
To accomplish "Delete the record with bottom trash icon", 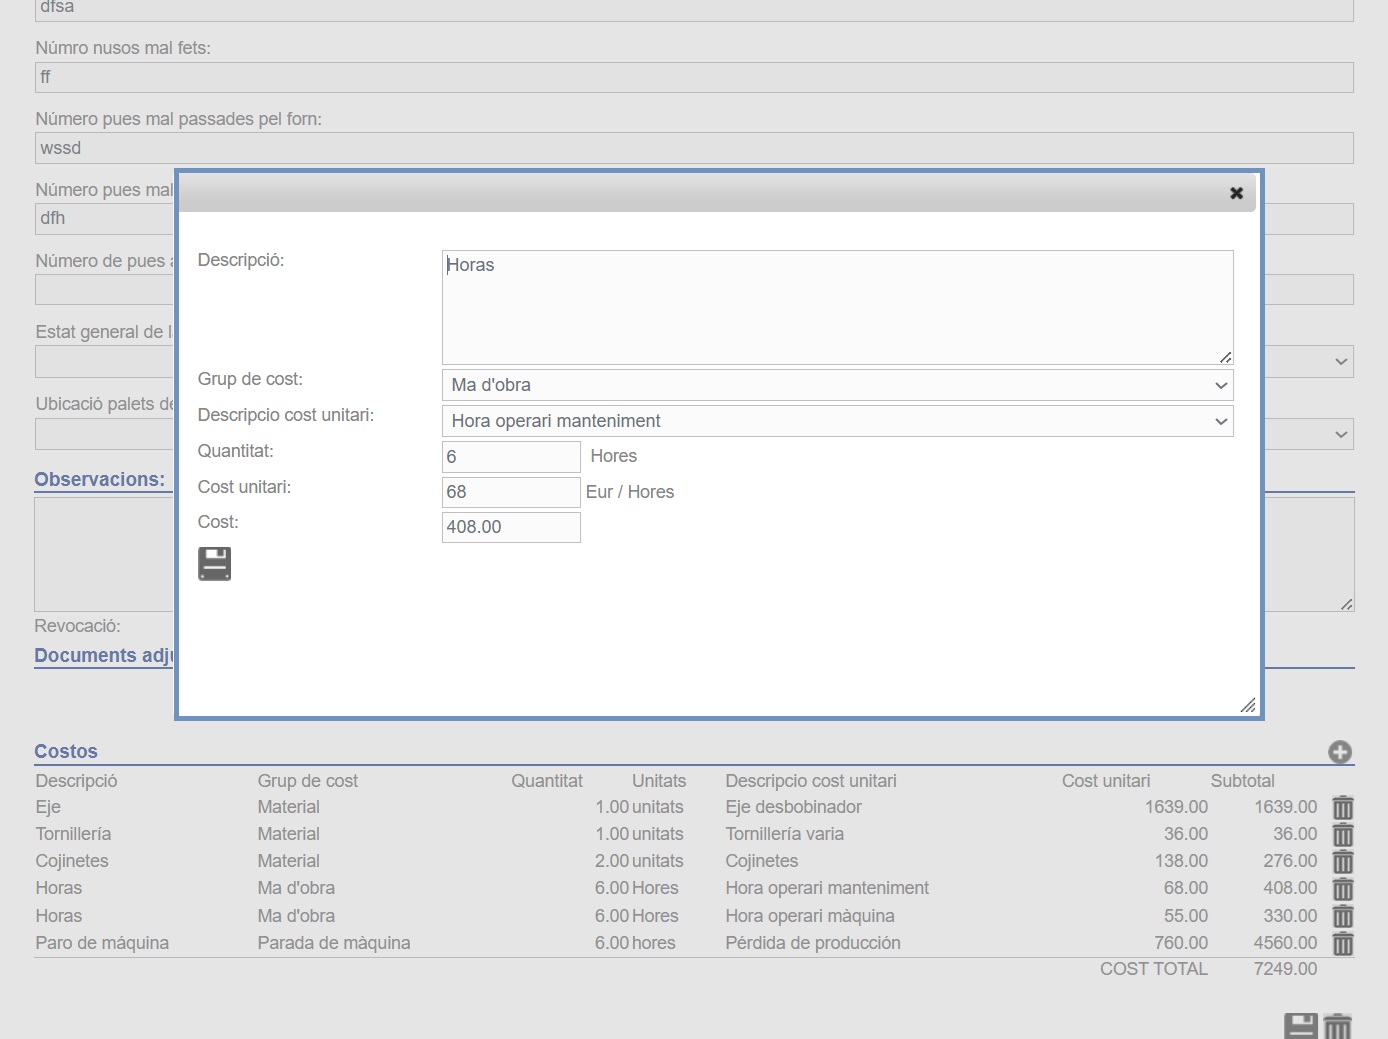I will 1338,1026.
